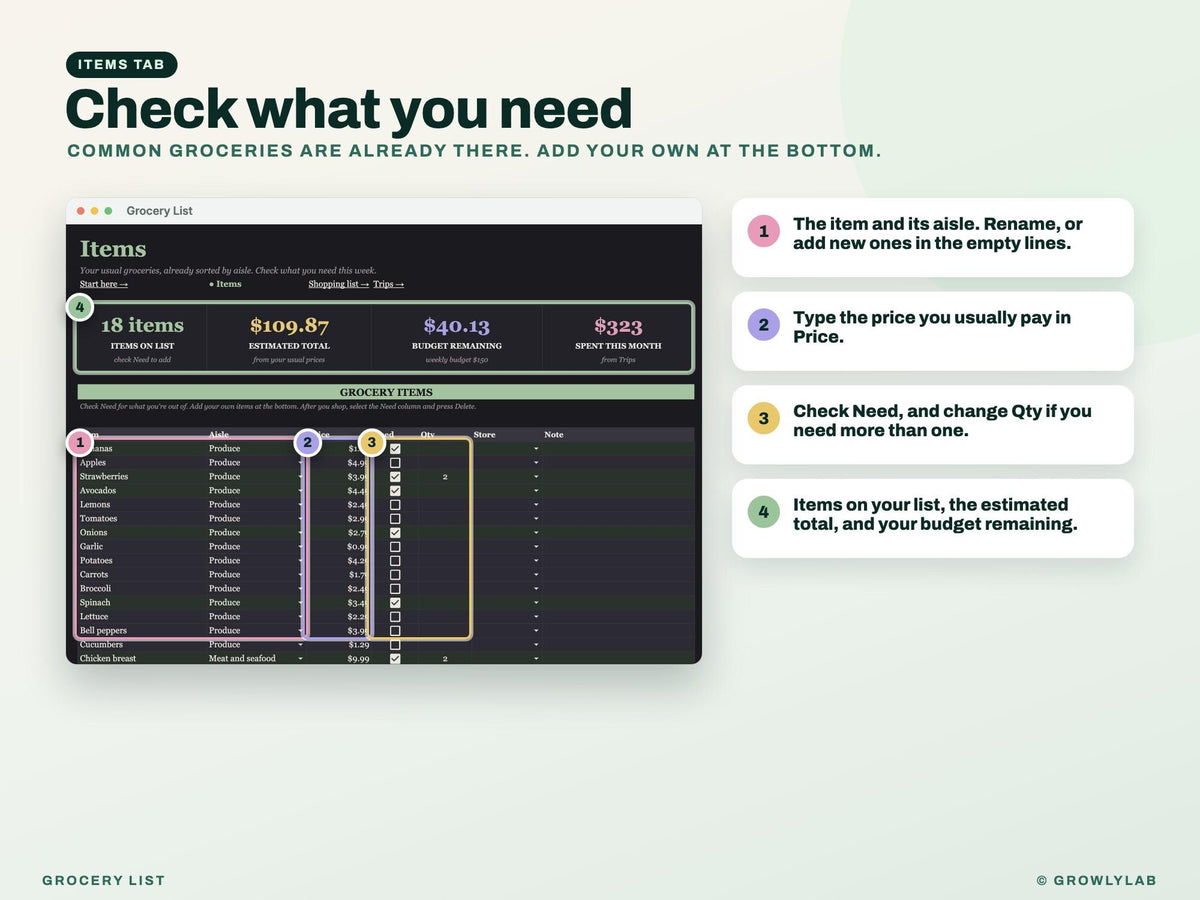
Task: Choose a store for Cucumbers via dropdown arrow
Action: tap(536, 645)
